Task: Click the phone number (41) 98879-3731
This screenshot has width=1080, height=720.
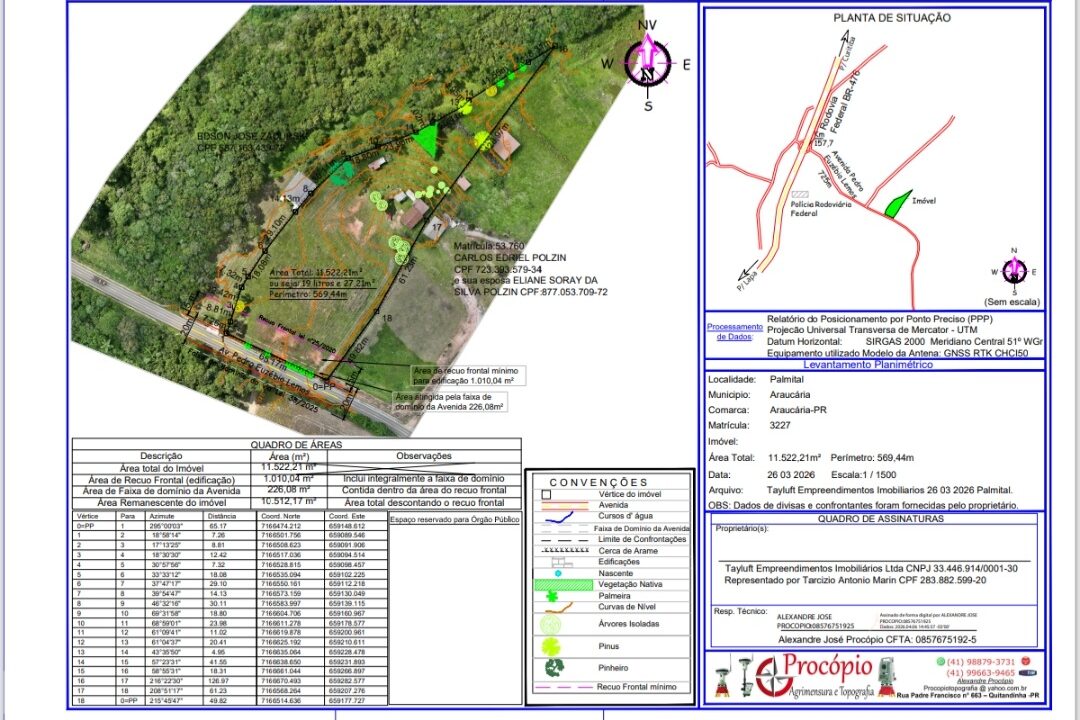Action: 981,661
